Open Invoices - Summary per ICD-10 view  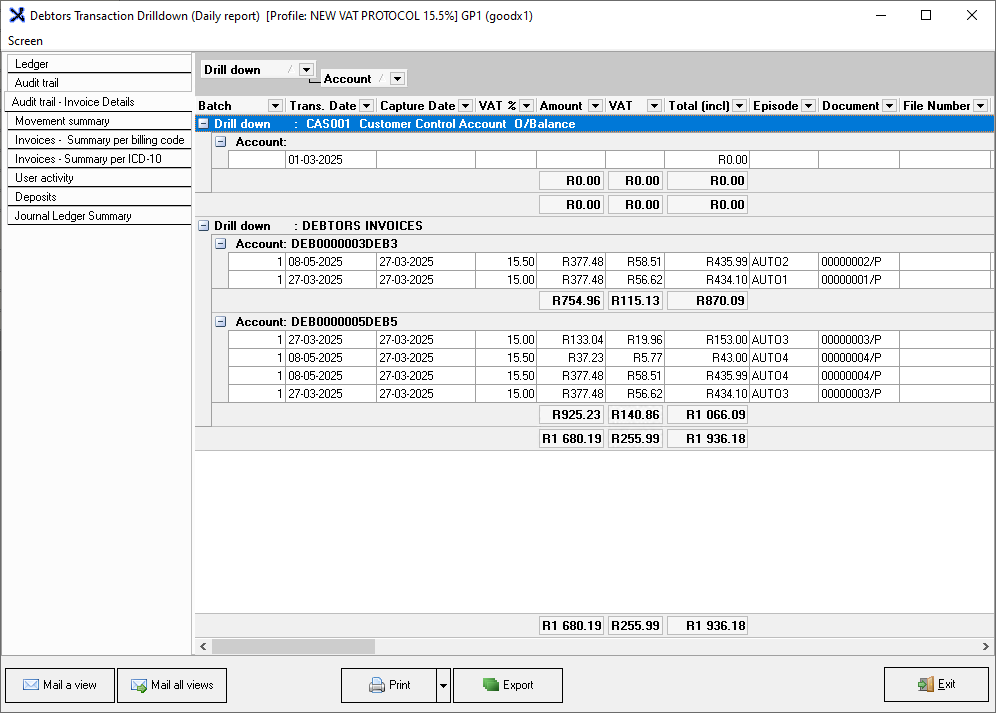88,159
